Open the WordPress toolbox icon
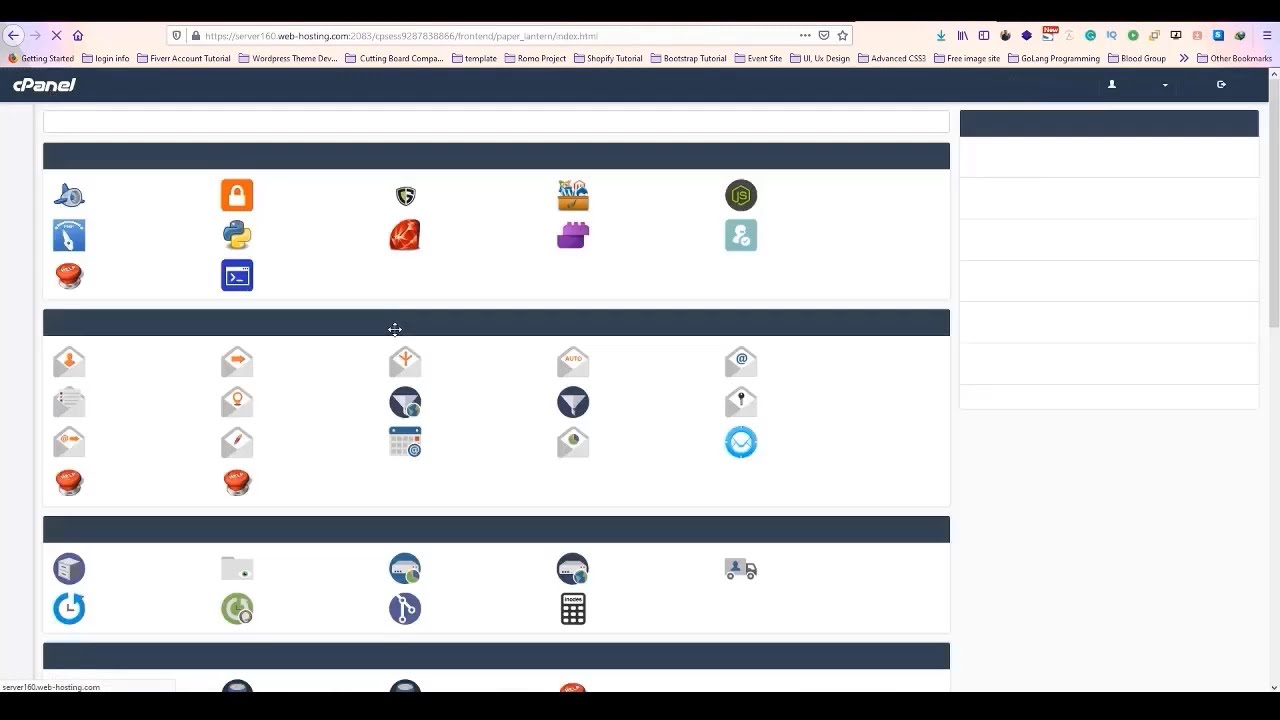 click(x=573, y=195)
